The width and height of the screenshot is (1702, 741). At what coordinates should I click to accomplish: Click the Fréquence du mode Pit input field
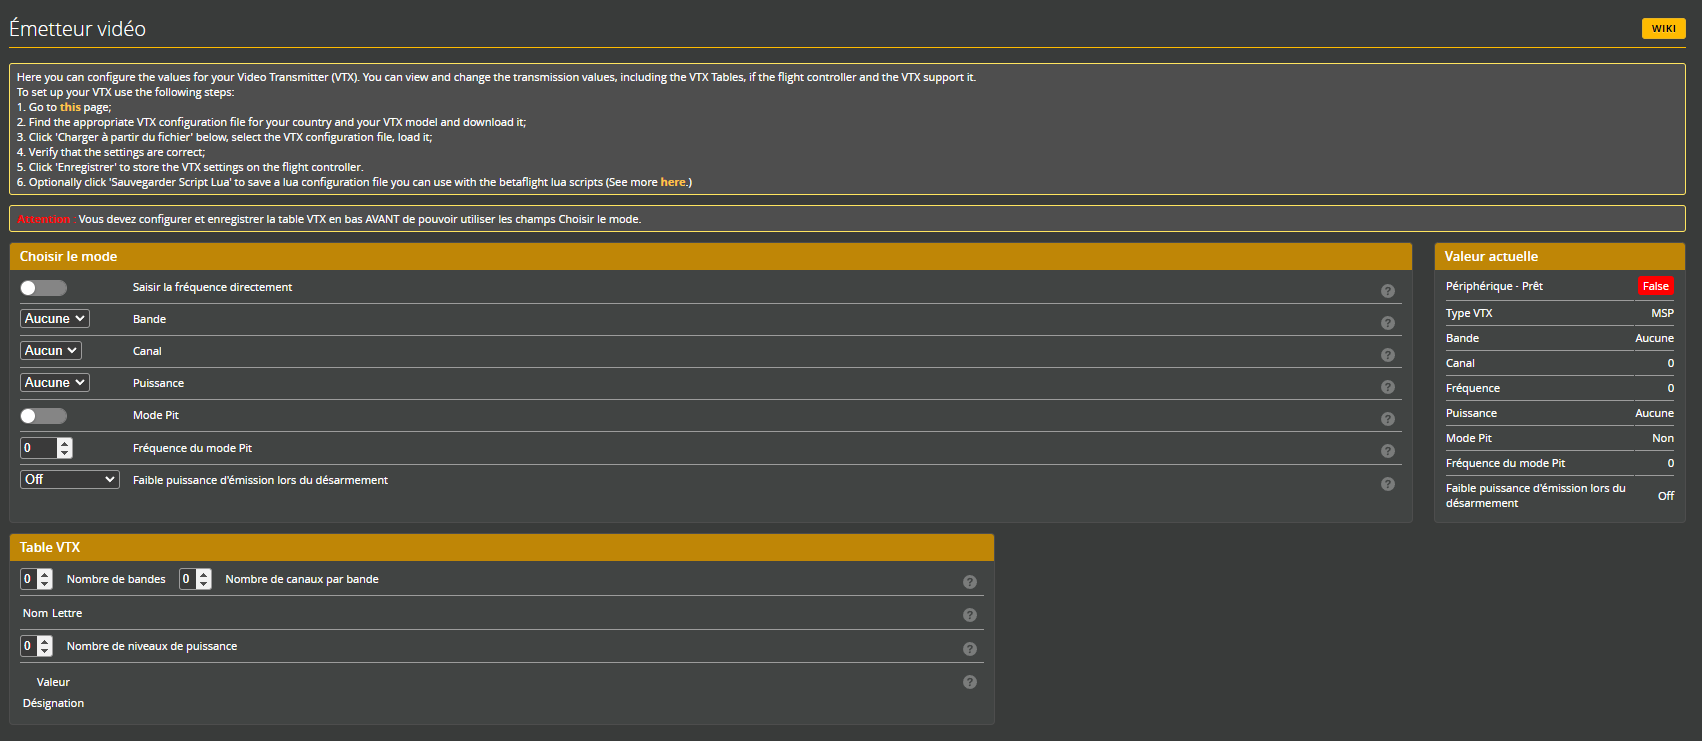(38, 448)
